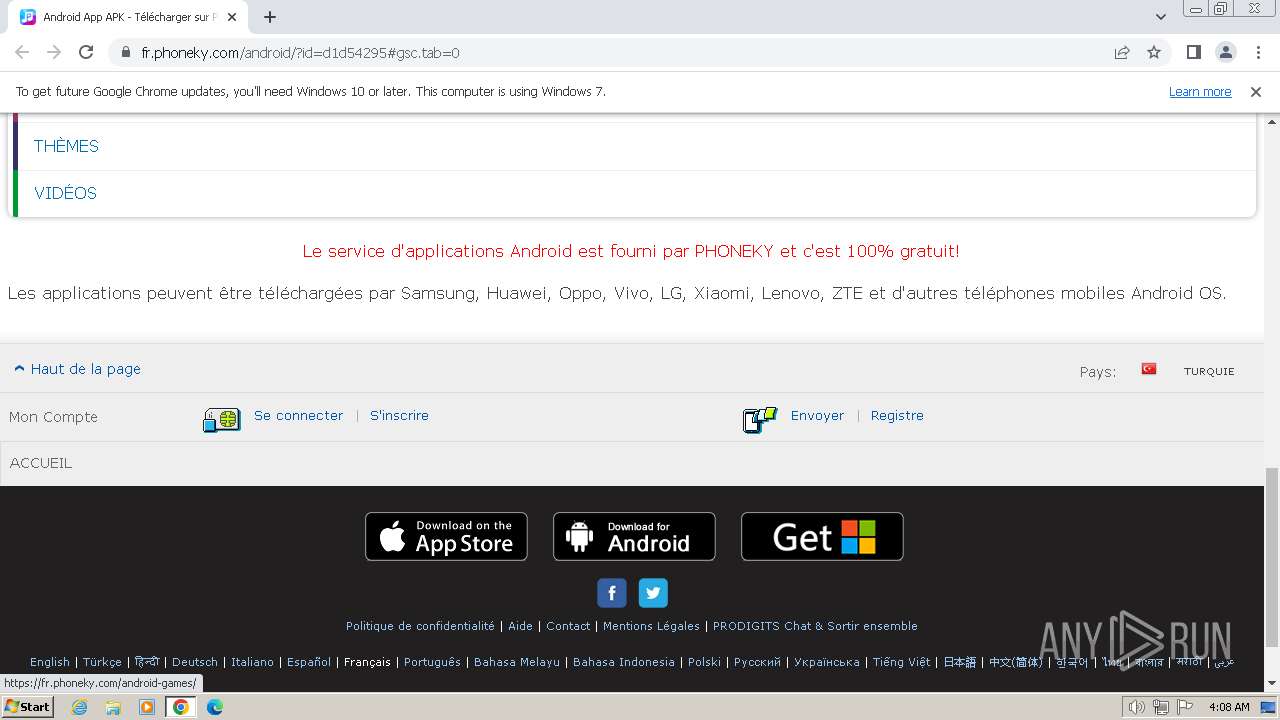Switch site language to Deutsch
The height and width of the screenshot is (720, 1280).
coord(195,662)
